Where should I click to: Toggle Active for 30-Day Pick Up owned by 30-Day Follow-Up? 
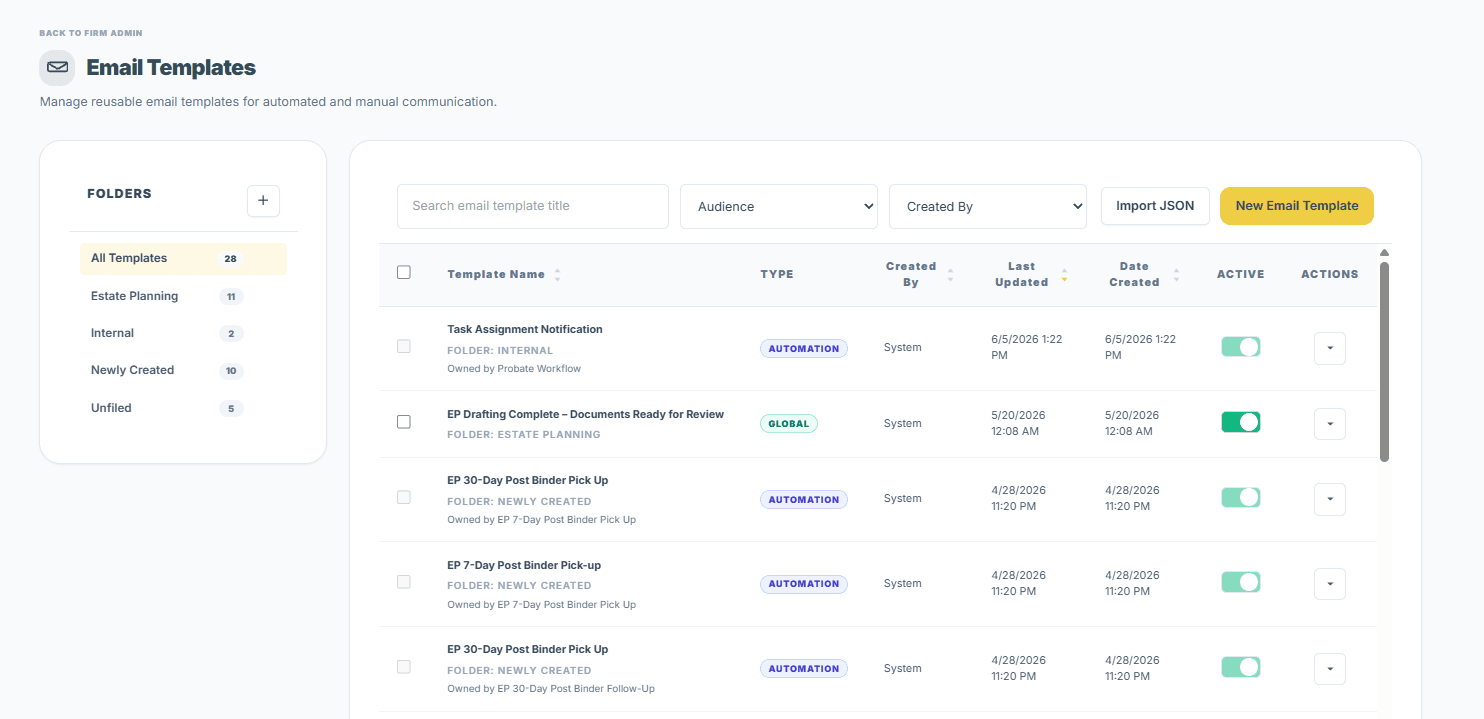coord(1240,667)
